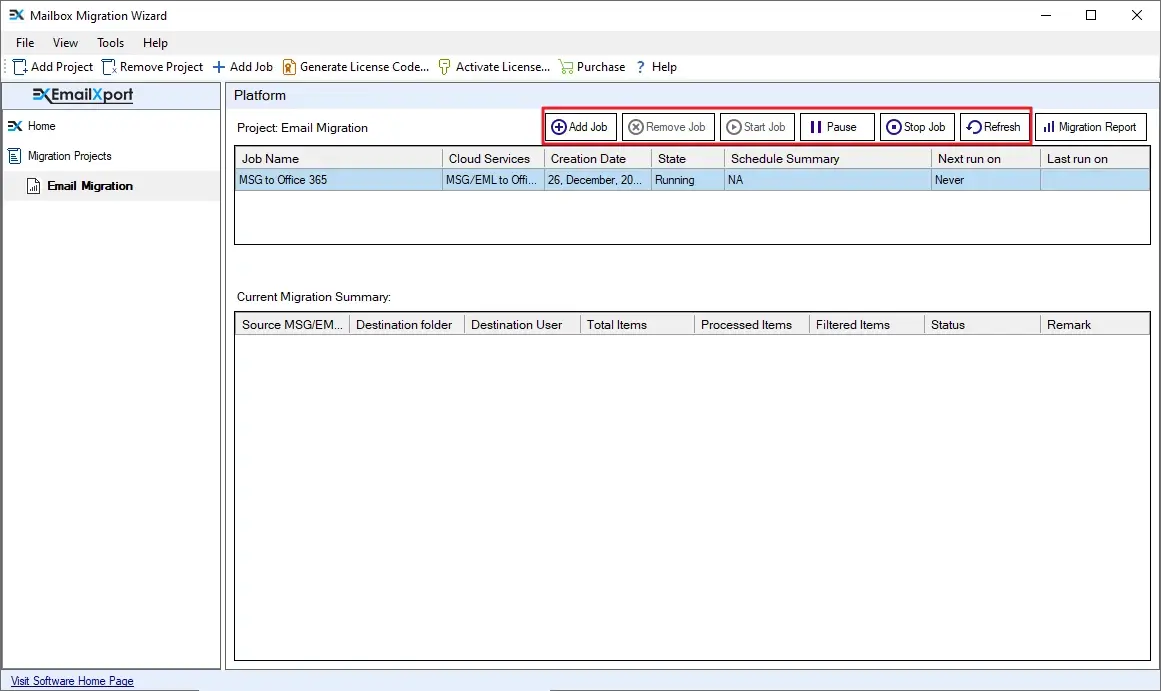1161x691 pixels.
Task: Select the Generate License Code toolbar icon
Action: (x=355, y=66)
